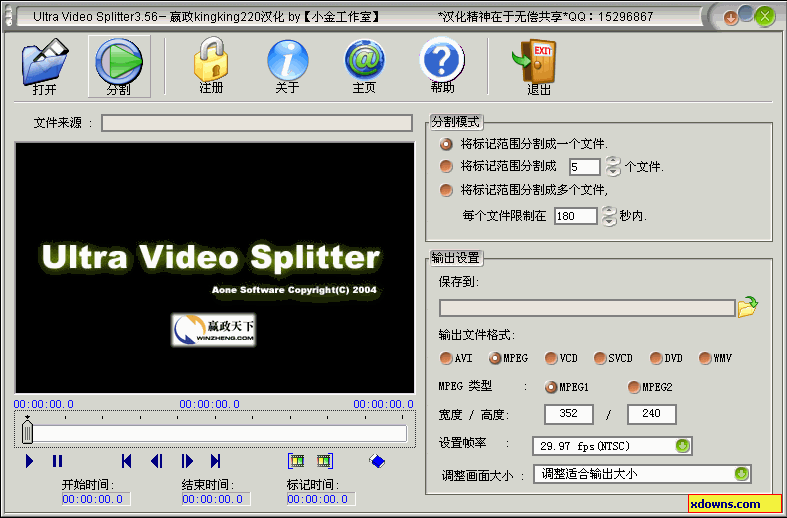Open the 设置帧率 frame rate dropdown

[x=683, y=446]
